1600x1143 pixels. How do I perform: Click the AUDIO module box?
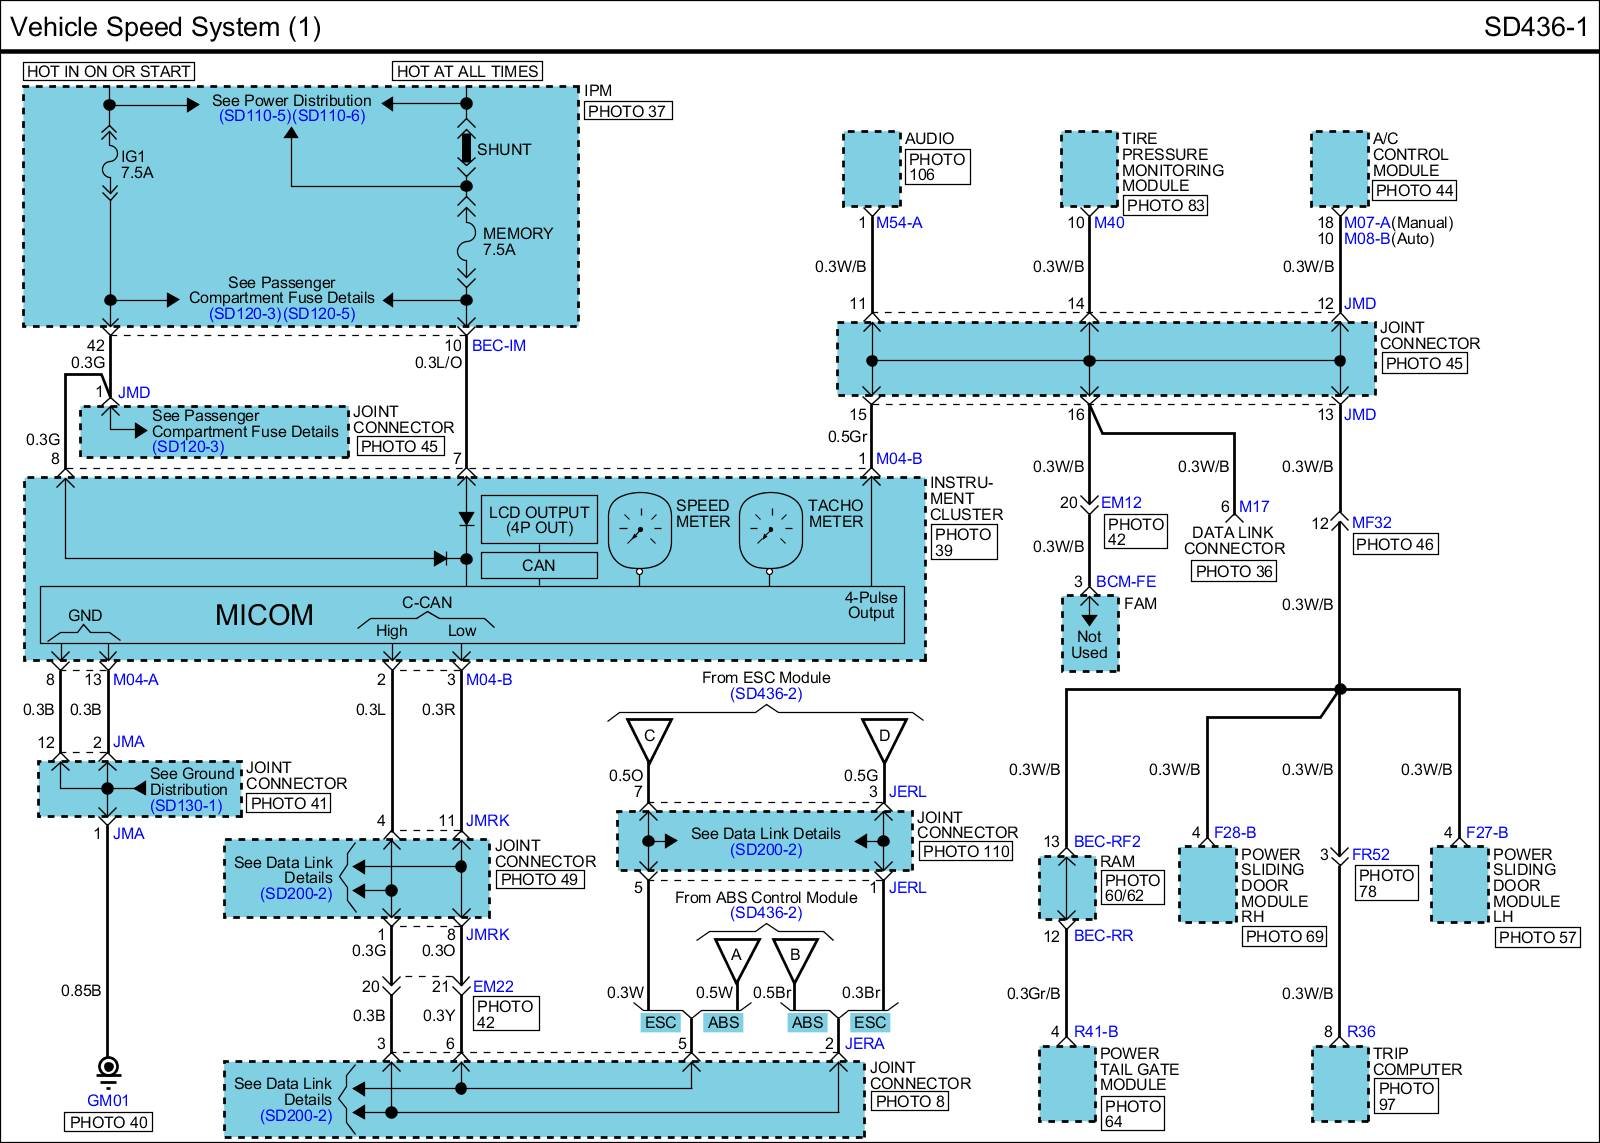(872, 169)
